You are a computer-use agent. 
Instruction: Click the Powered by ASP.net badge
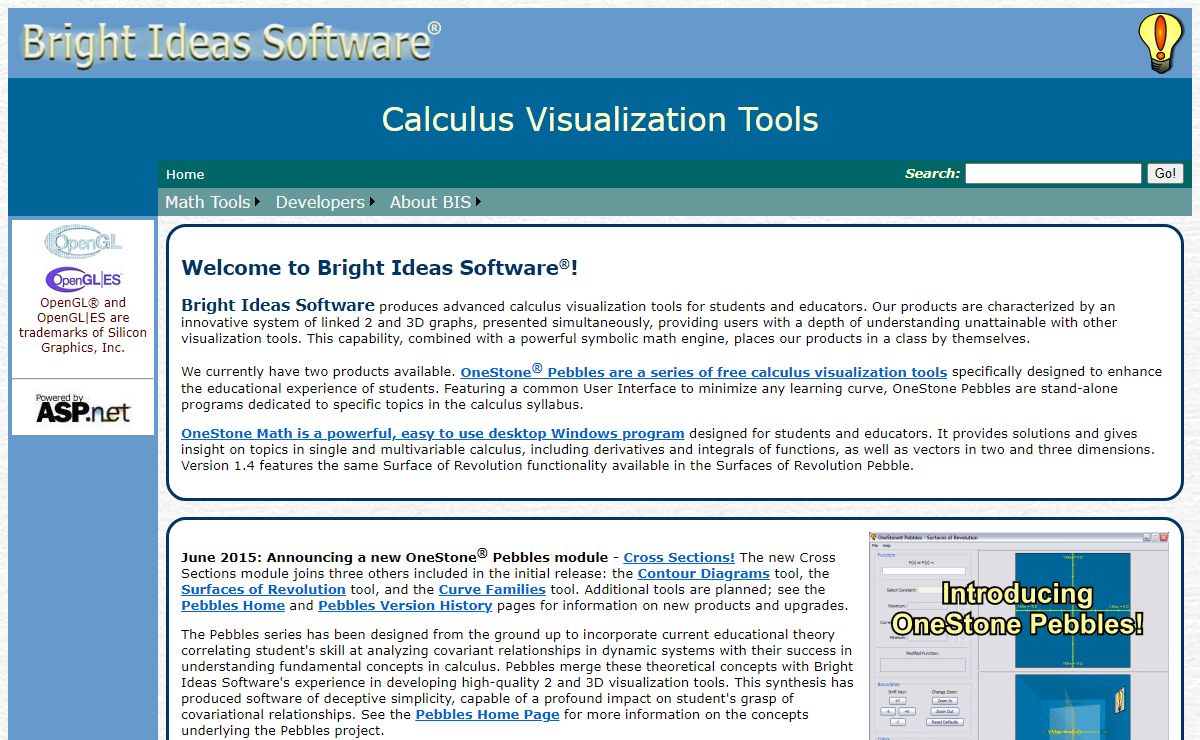83,407
